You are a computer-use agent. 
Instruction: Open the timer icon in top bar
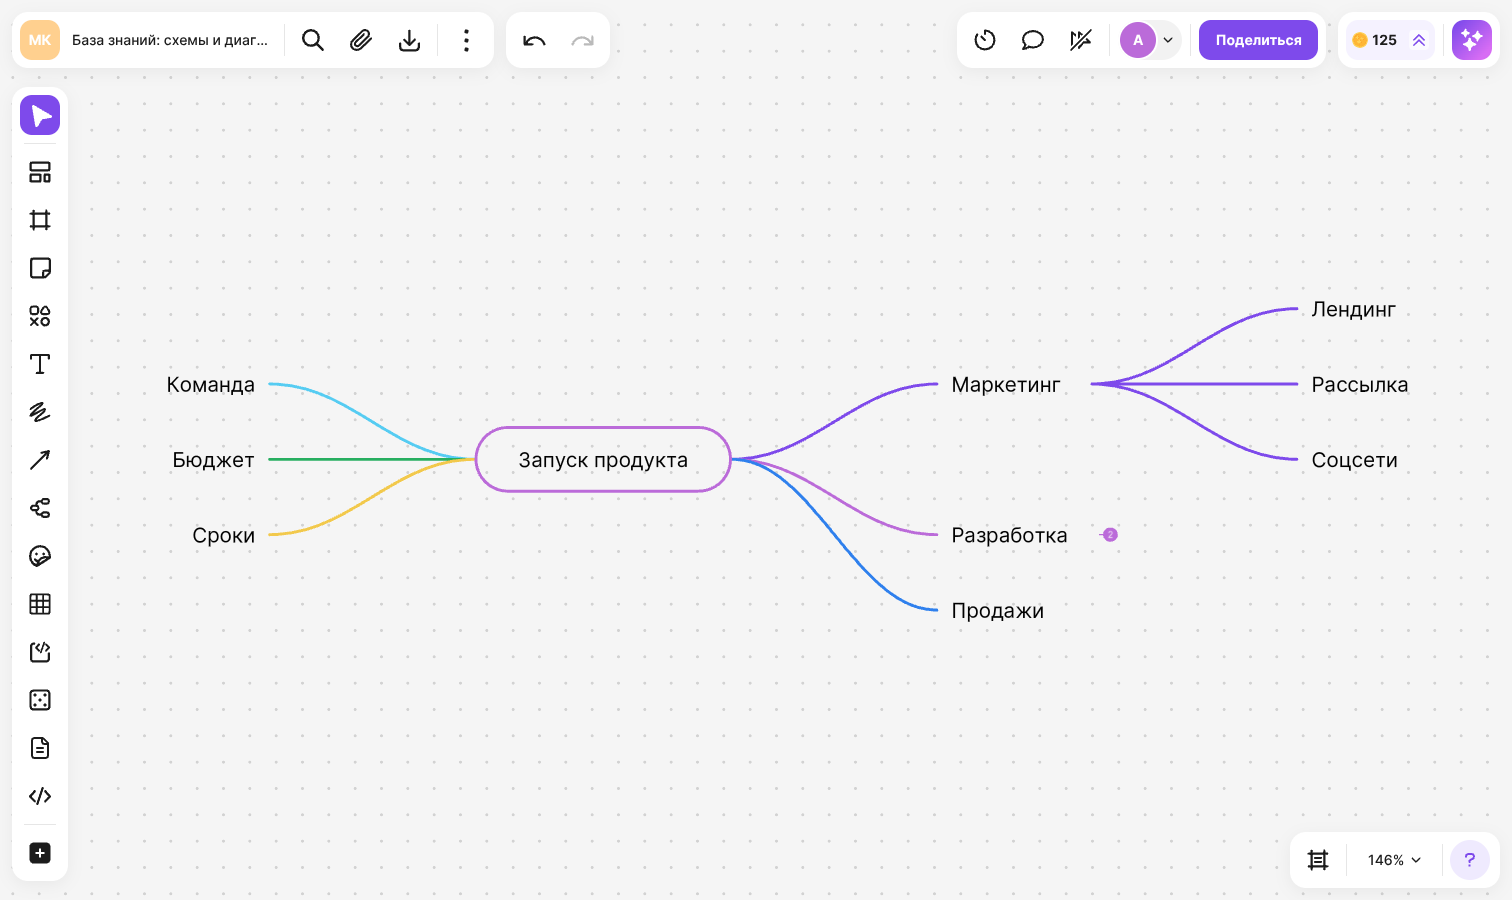[x=985, y=40]
